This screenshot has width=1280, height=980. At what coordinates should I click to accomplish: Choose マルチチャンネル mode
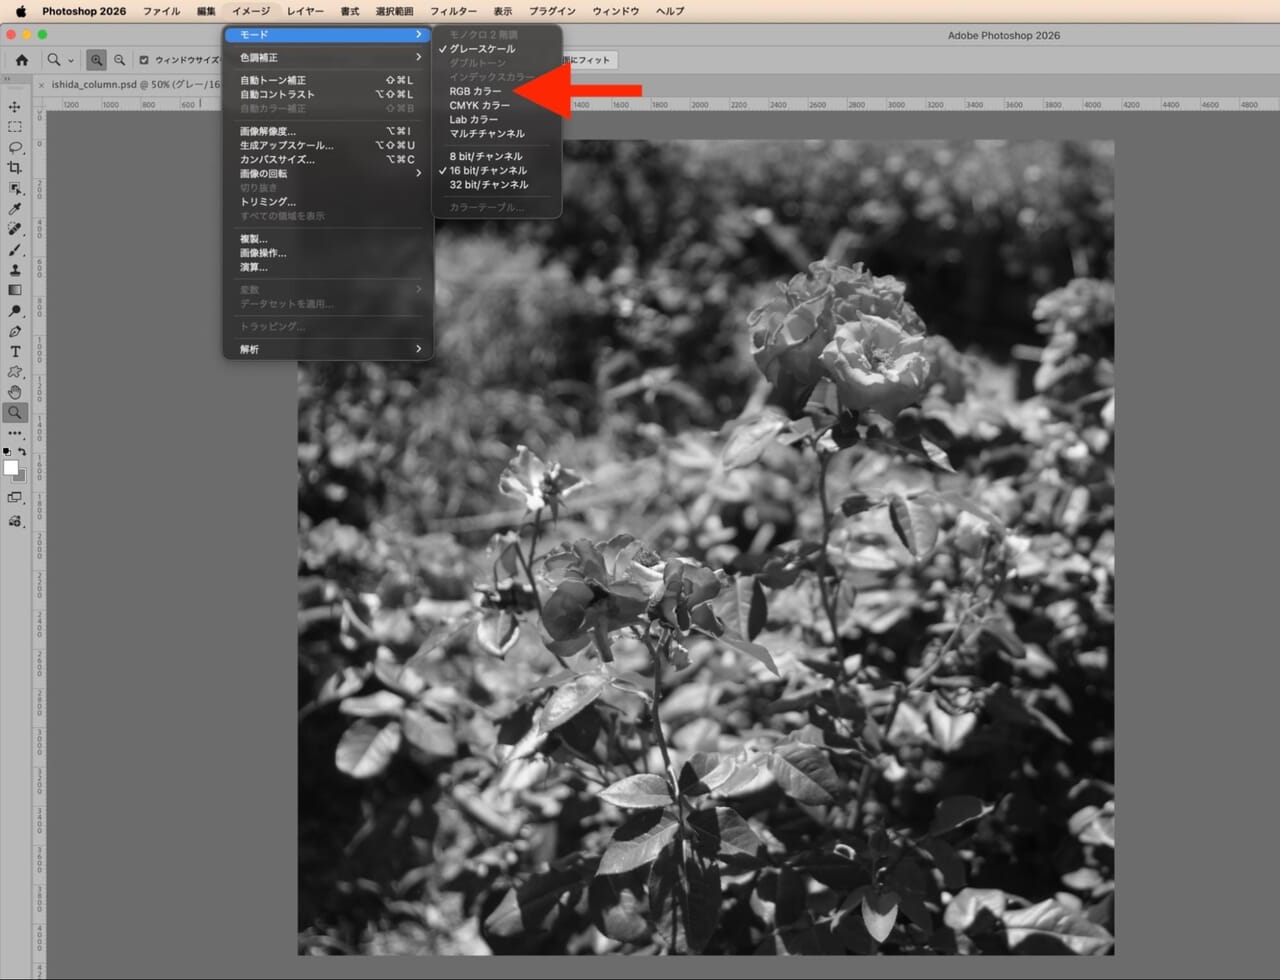pos(486,133)
